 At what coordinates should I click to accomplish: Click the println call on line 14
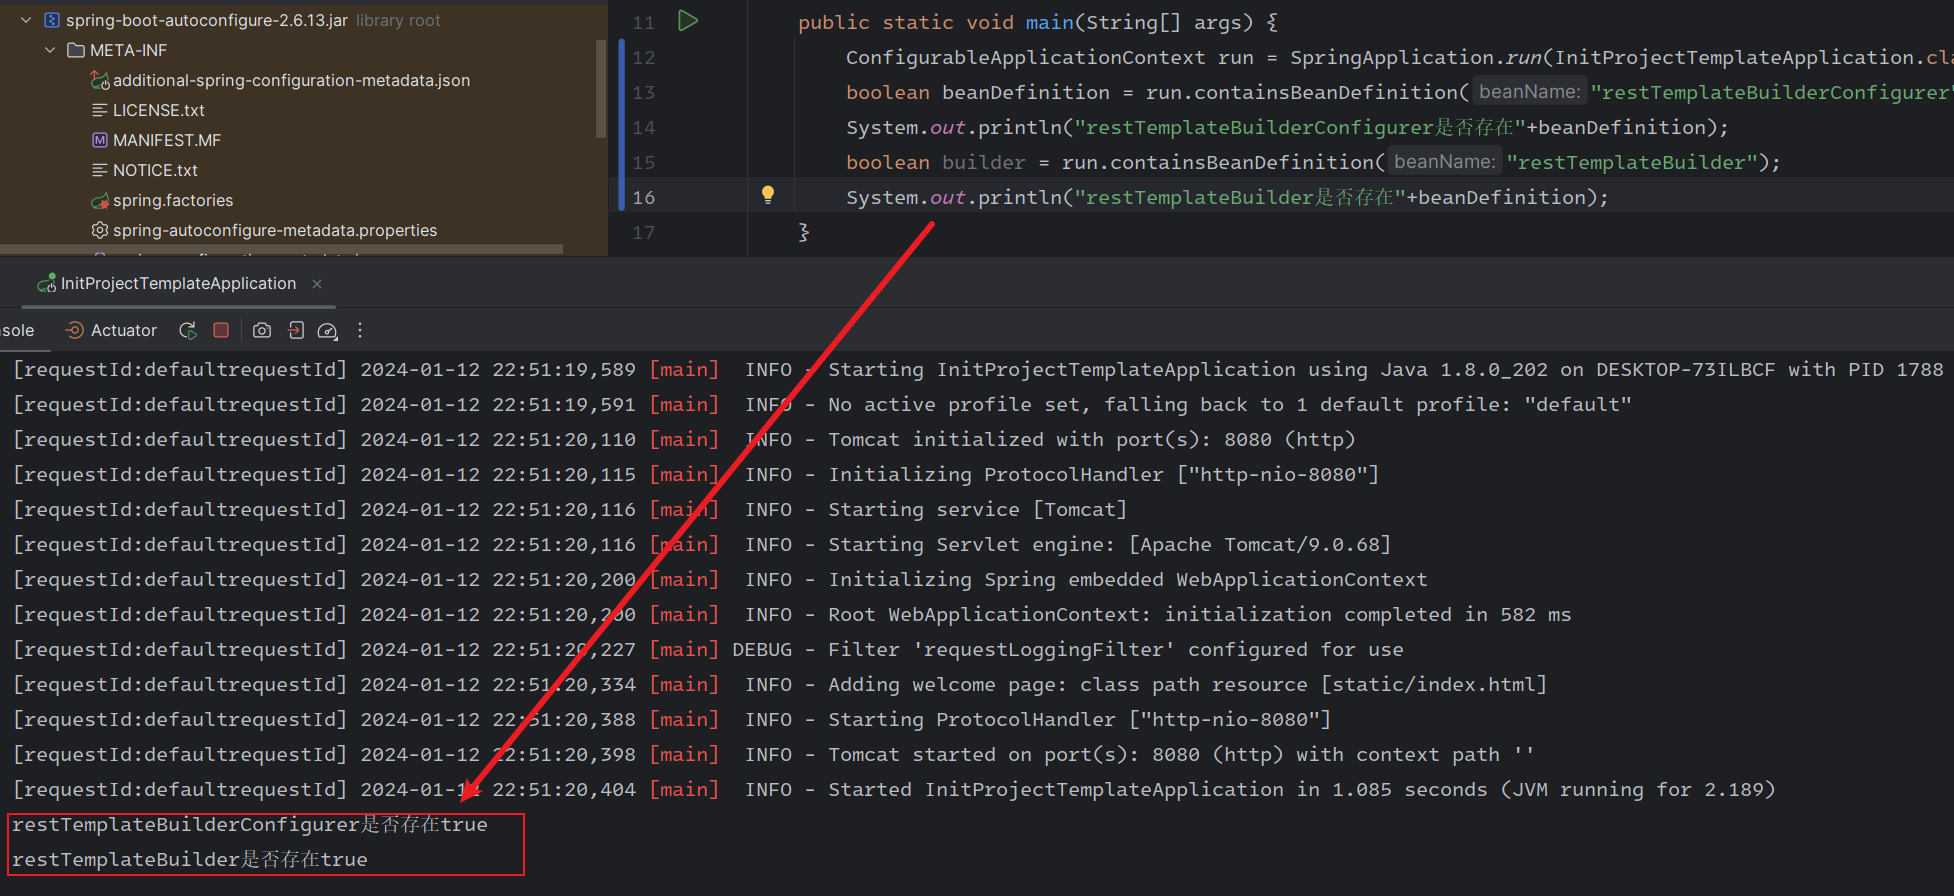coord(1019,127)
